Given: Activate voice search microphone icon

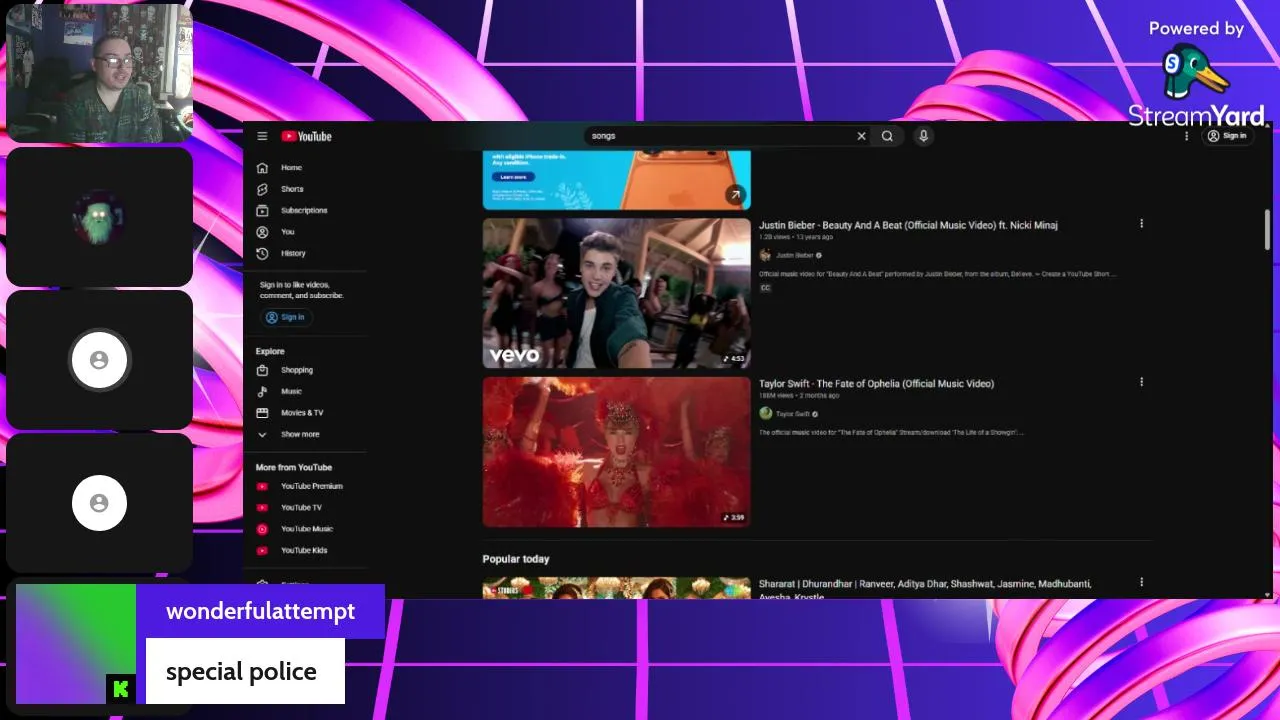Looking at the screenshot, I should click(923, 136).
